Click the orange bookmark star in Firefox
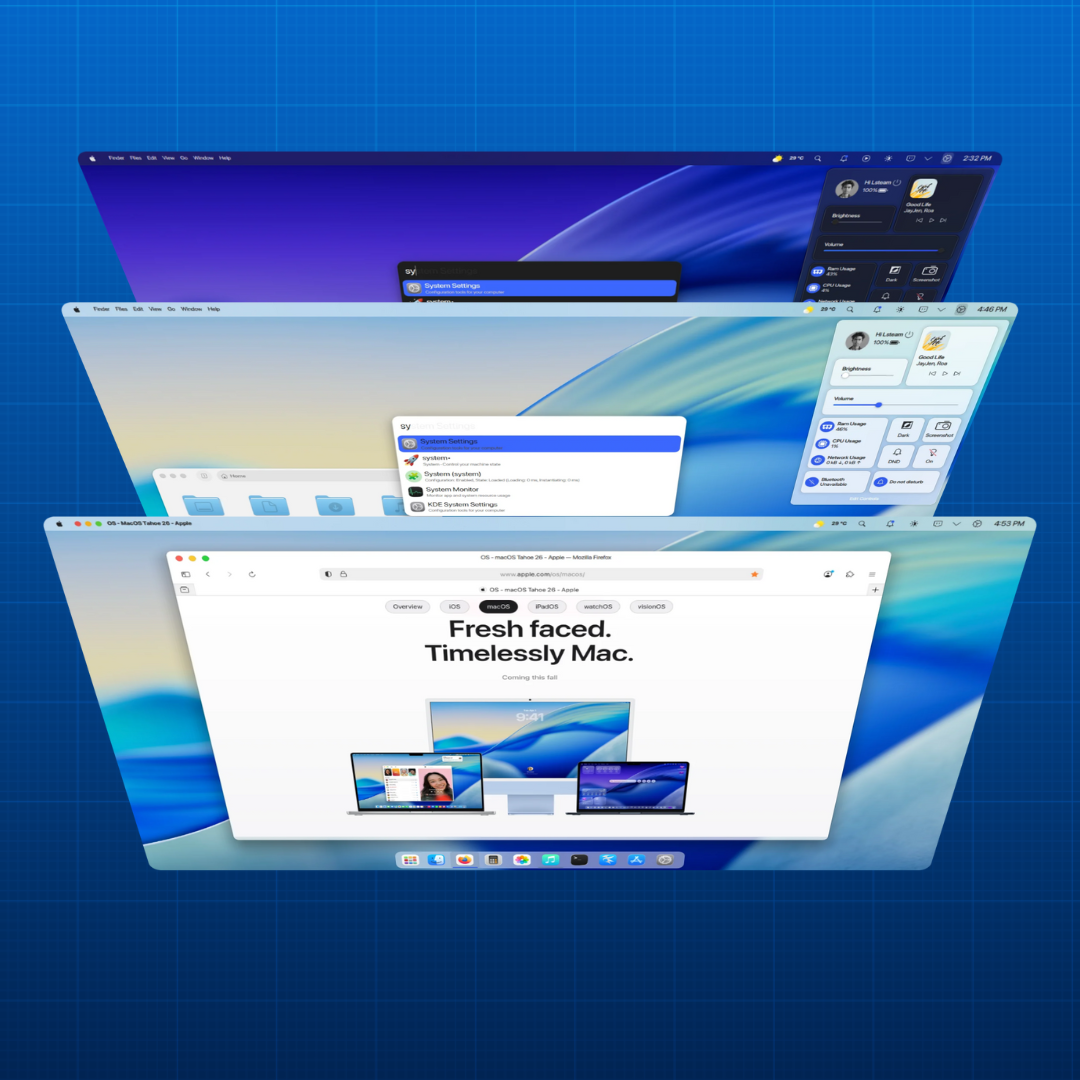 click(x=754, y=574)
